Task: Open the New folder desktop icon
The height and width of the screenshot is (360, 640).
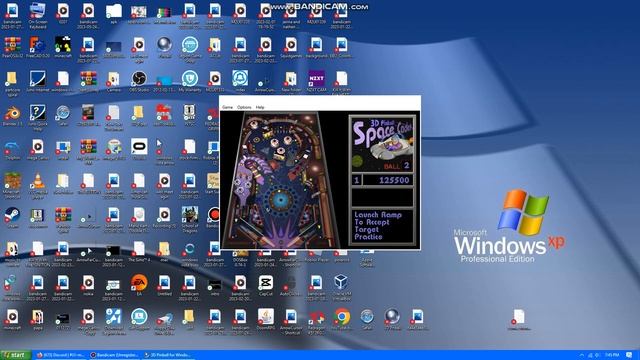Action: [291, 82]
